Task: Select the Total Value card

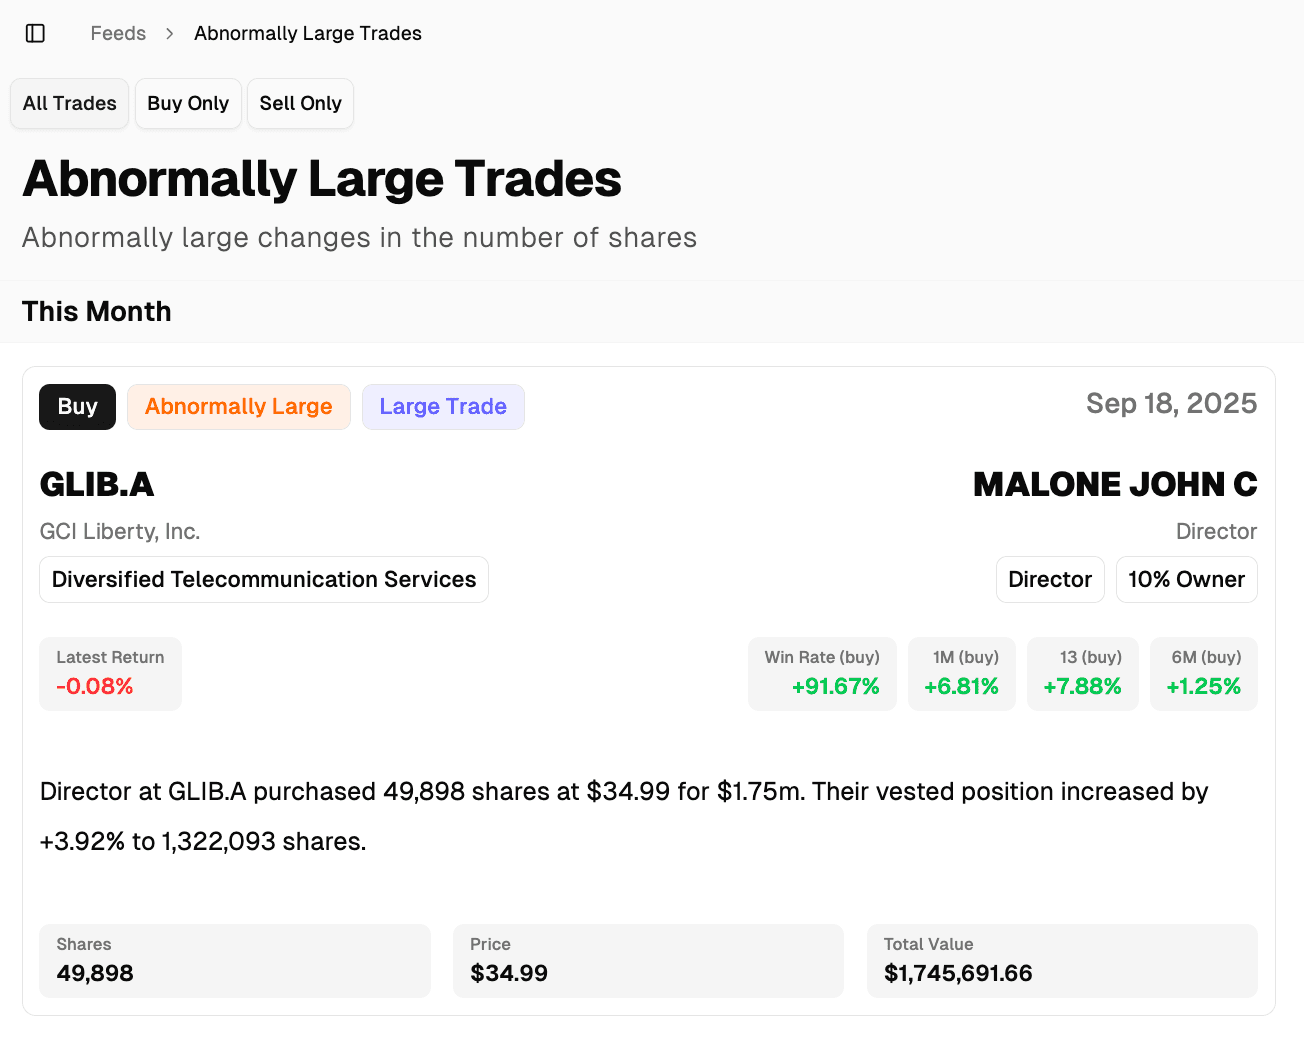Action: 1062,960
